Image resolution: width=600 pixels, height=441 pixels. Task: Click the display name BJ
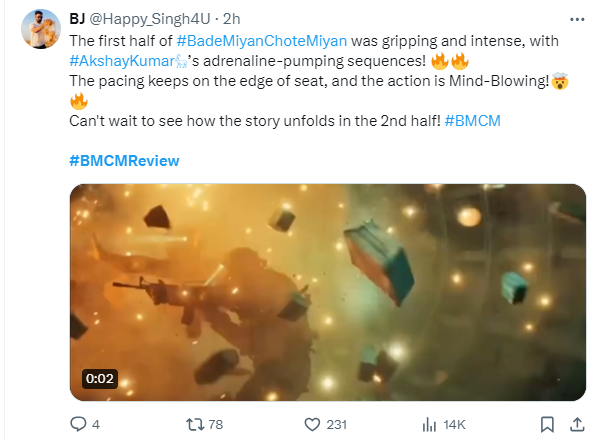tap(78, 17)
